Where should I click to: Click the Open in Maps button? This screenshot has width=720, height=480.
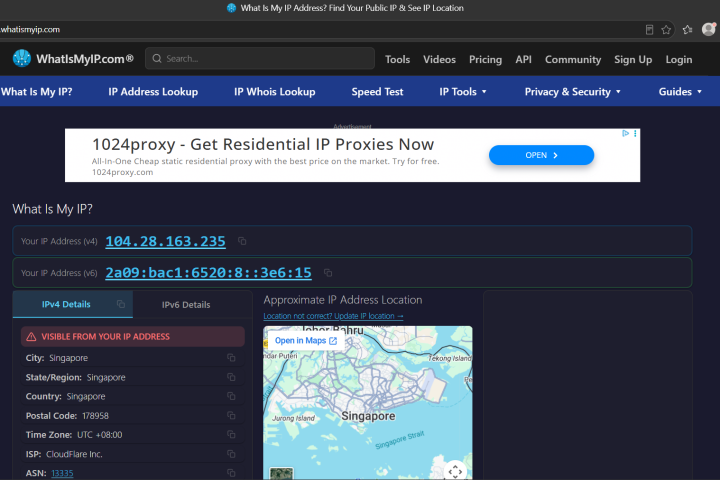pos(306,340)
